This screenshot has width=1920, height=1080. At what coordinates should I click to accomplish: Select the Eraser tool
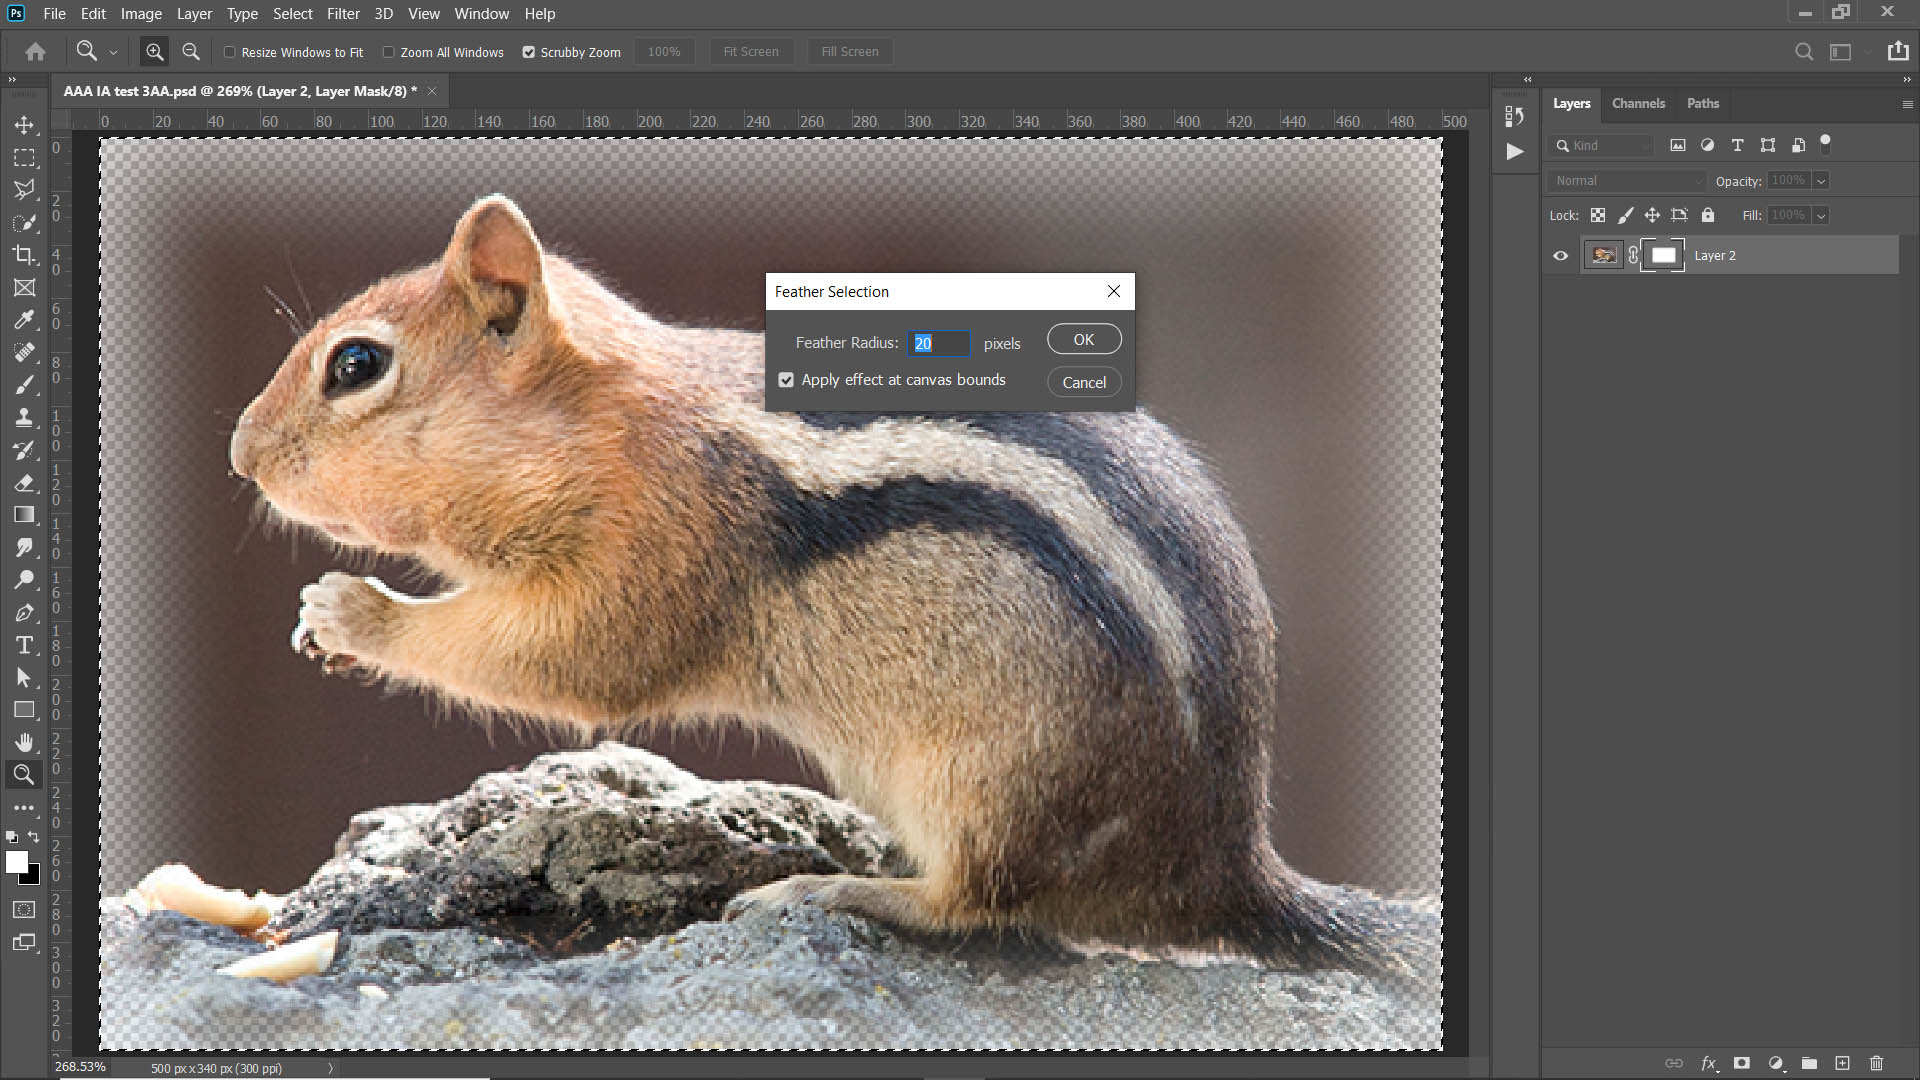24,483
